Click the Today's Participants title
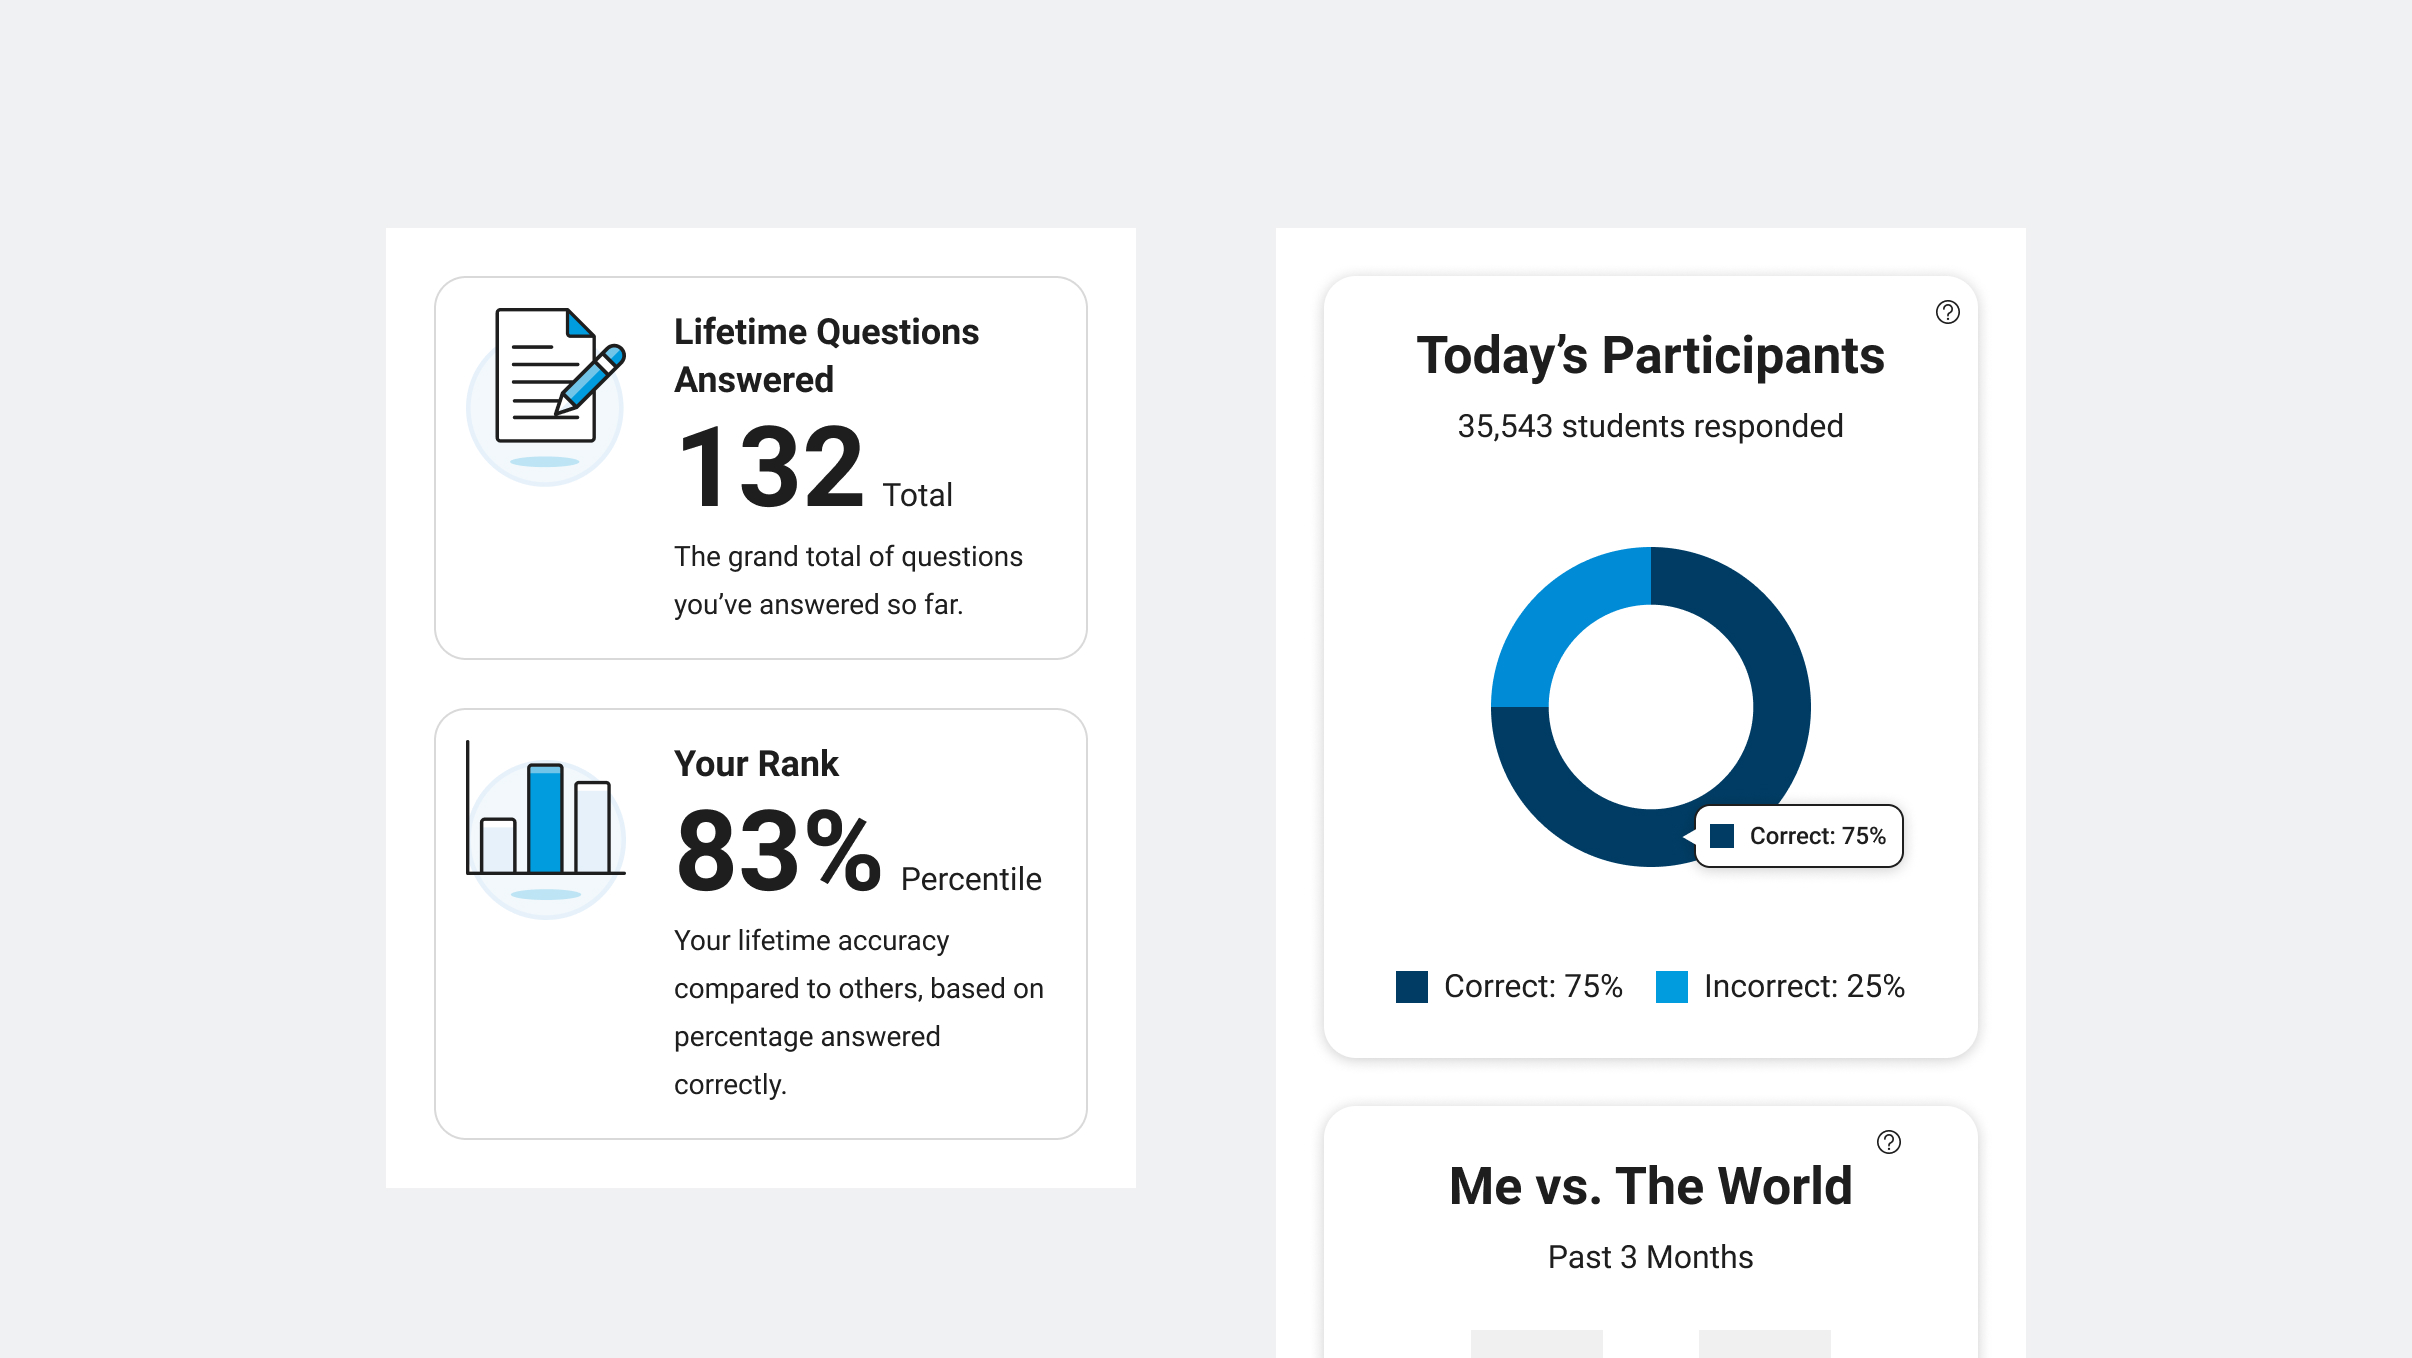The height and width of the screenshot is (1358, 2412). (x=1650, y=356)
